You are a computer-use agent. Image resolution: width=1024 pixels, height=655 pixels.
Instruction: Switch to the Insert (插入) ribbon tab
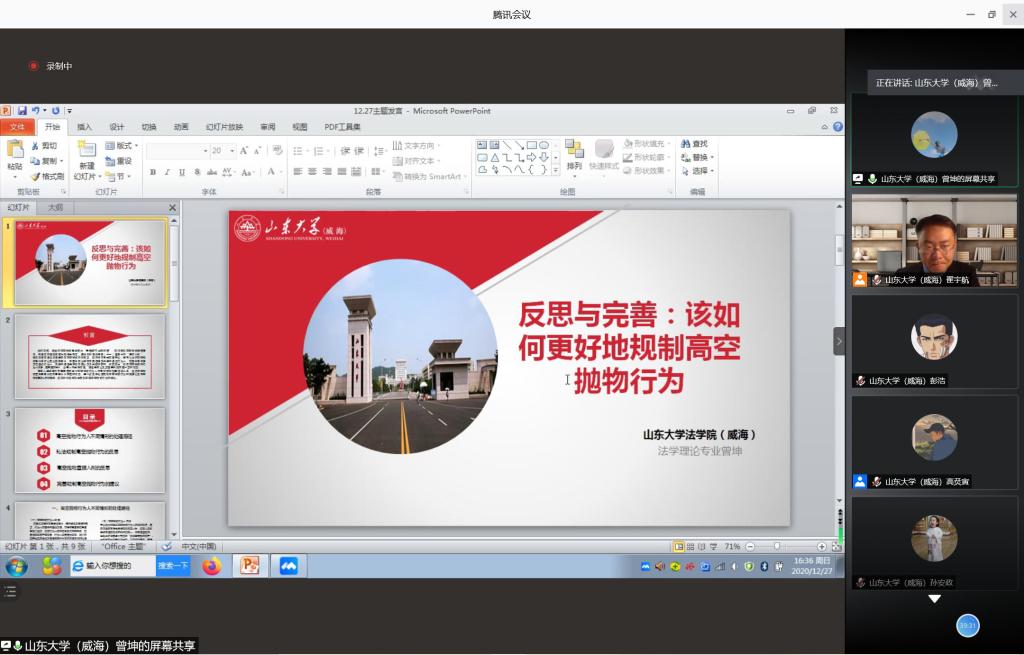pos(84,127)
